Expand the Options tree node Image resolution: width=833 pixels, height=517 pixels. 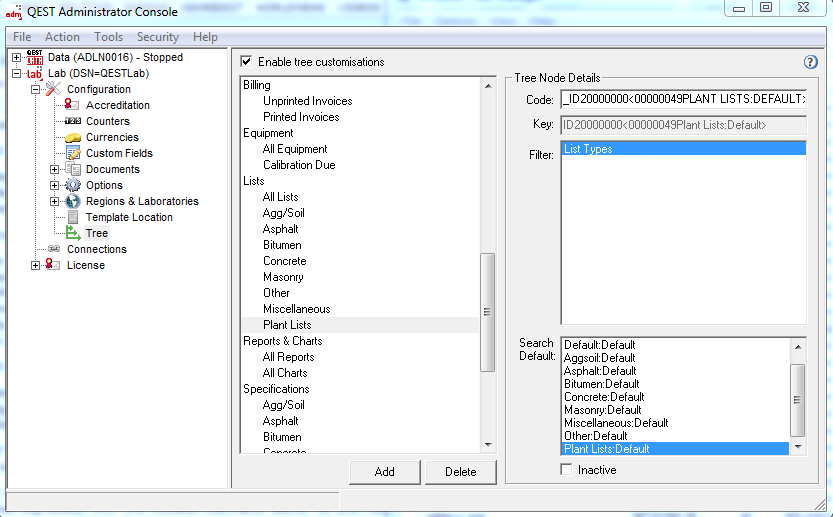pos(54,185)
